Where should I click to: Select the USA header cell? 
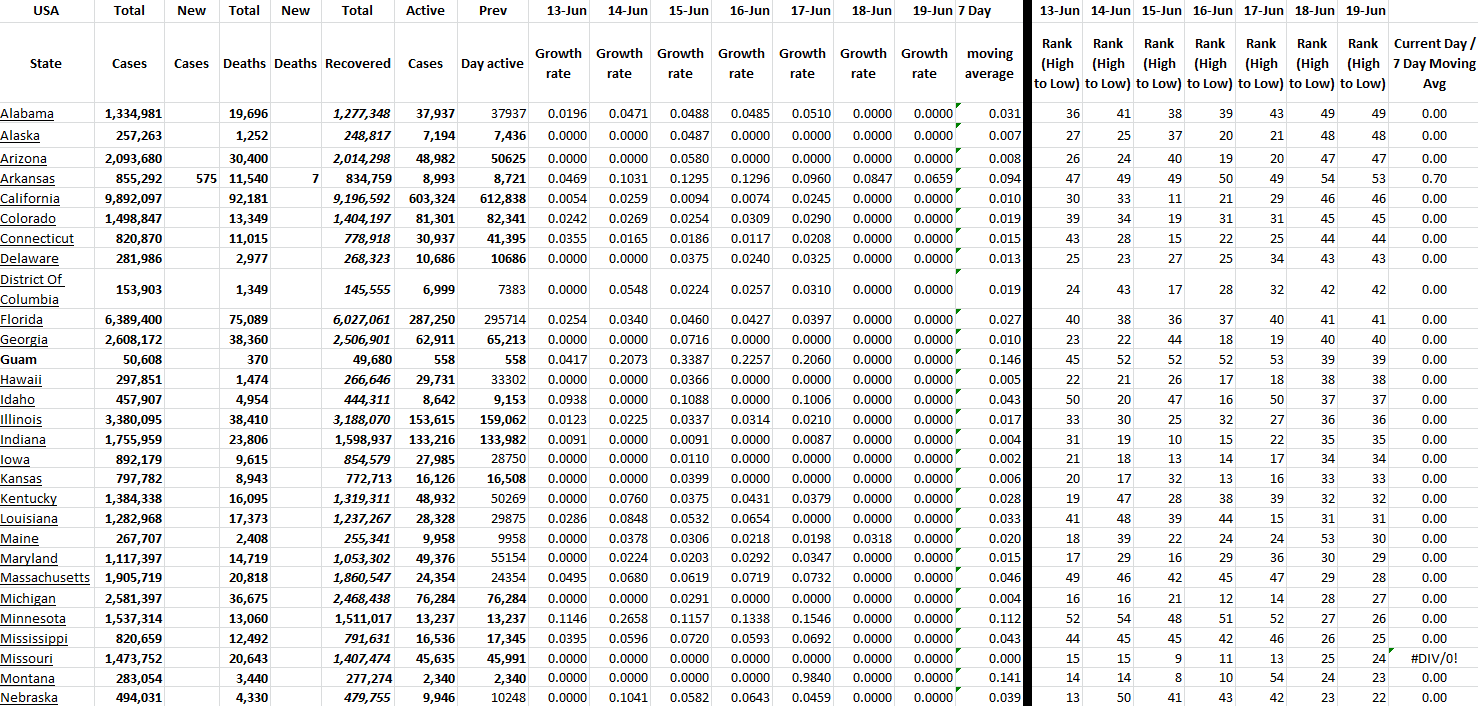[x=46, y=11]
